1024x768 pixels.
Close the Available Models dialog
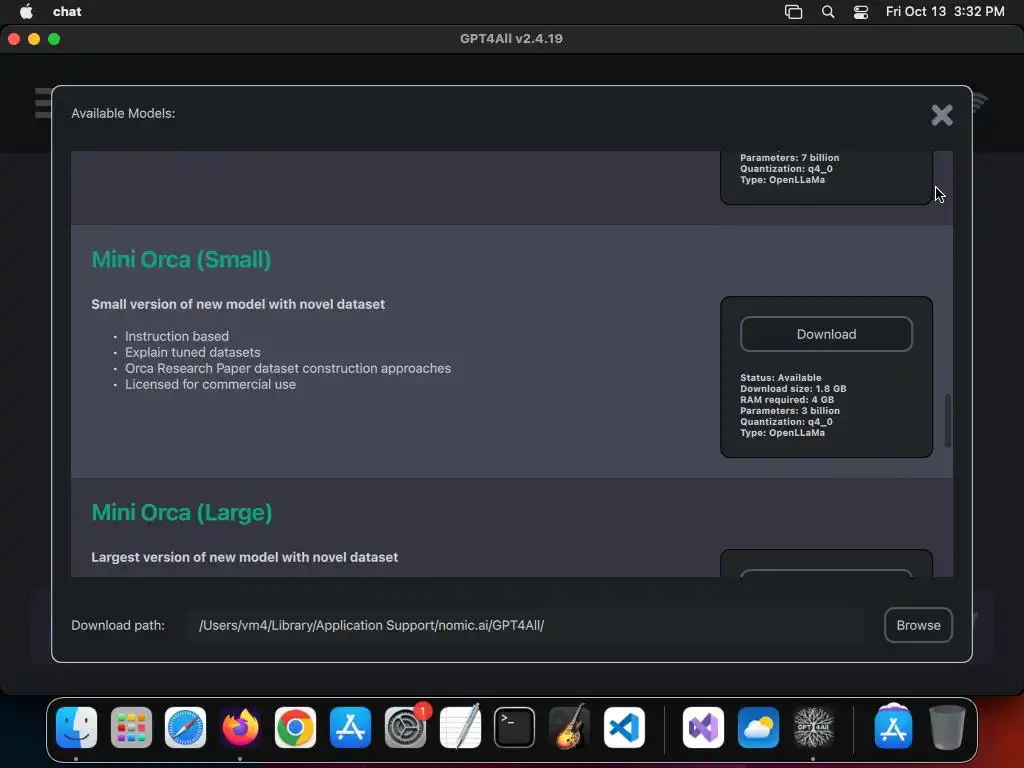pyautogui.click(x=942, y=115)
